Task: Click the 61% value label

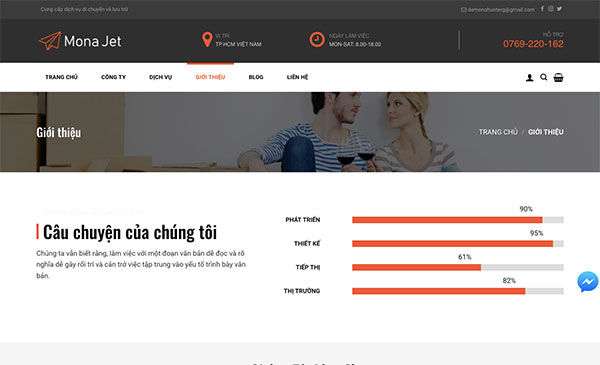Action: [465, 257]
